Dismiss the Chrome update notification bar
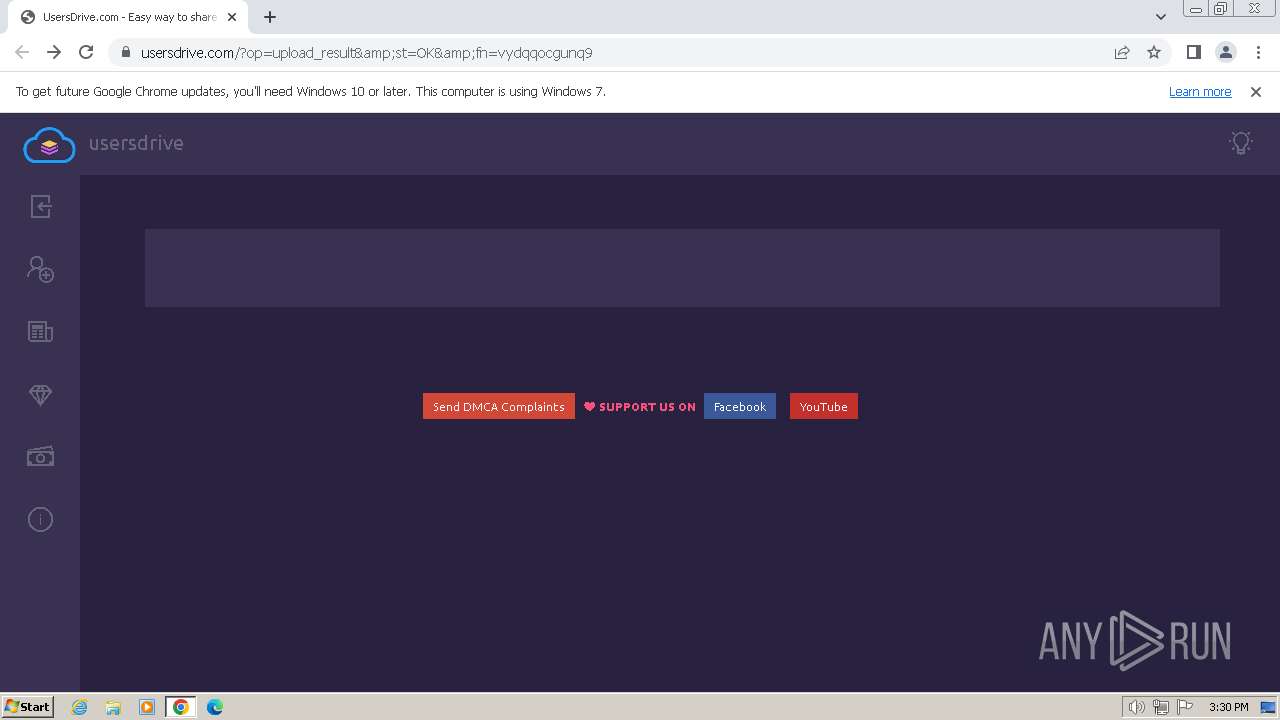Image resolution: width=1280 pixels, height=720 pixels. pos(1256,91)
